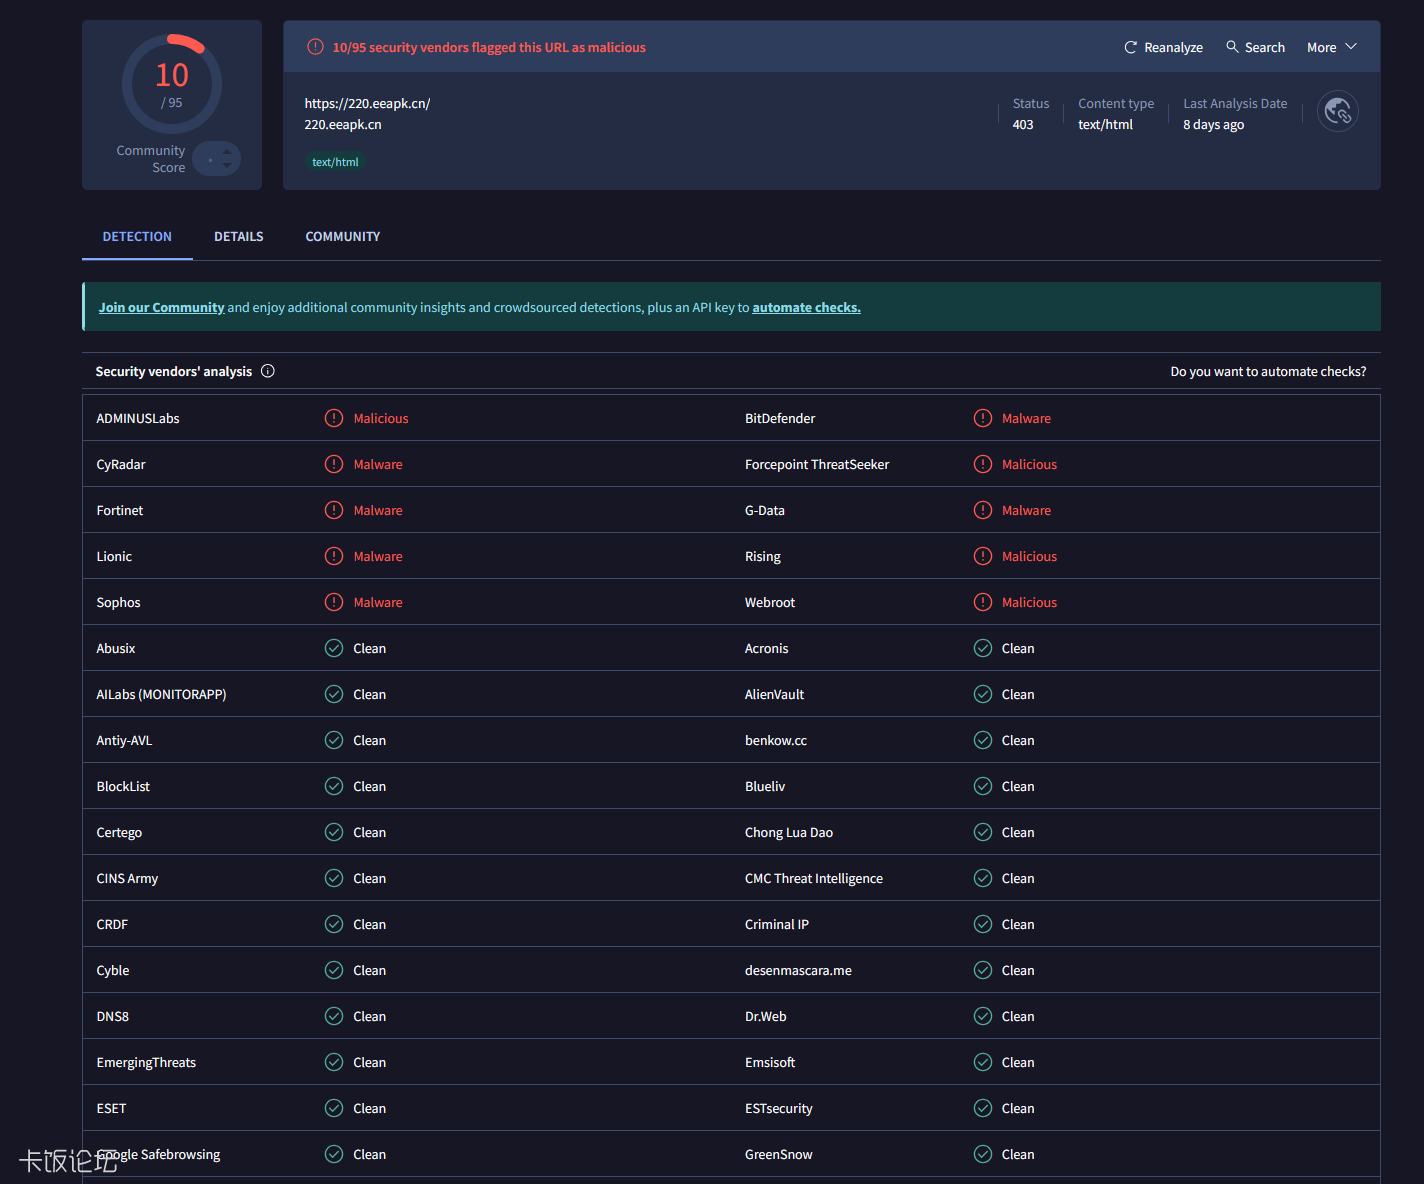This screenshot has height=1184, width=1424.
Task: Click the globe link URL icon
Action: click(x=1337, y=112)
